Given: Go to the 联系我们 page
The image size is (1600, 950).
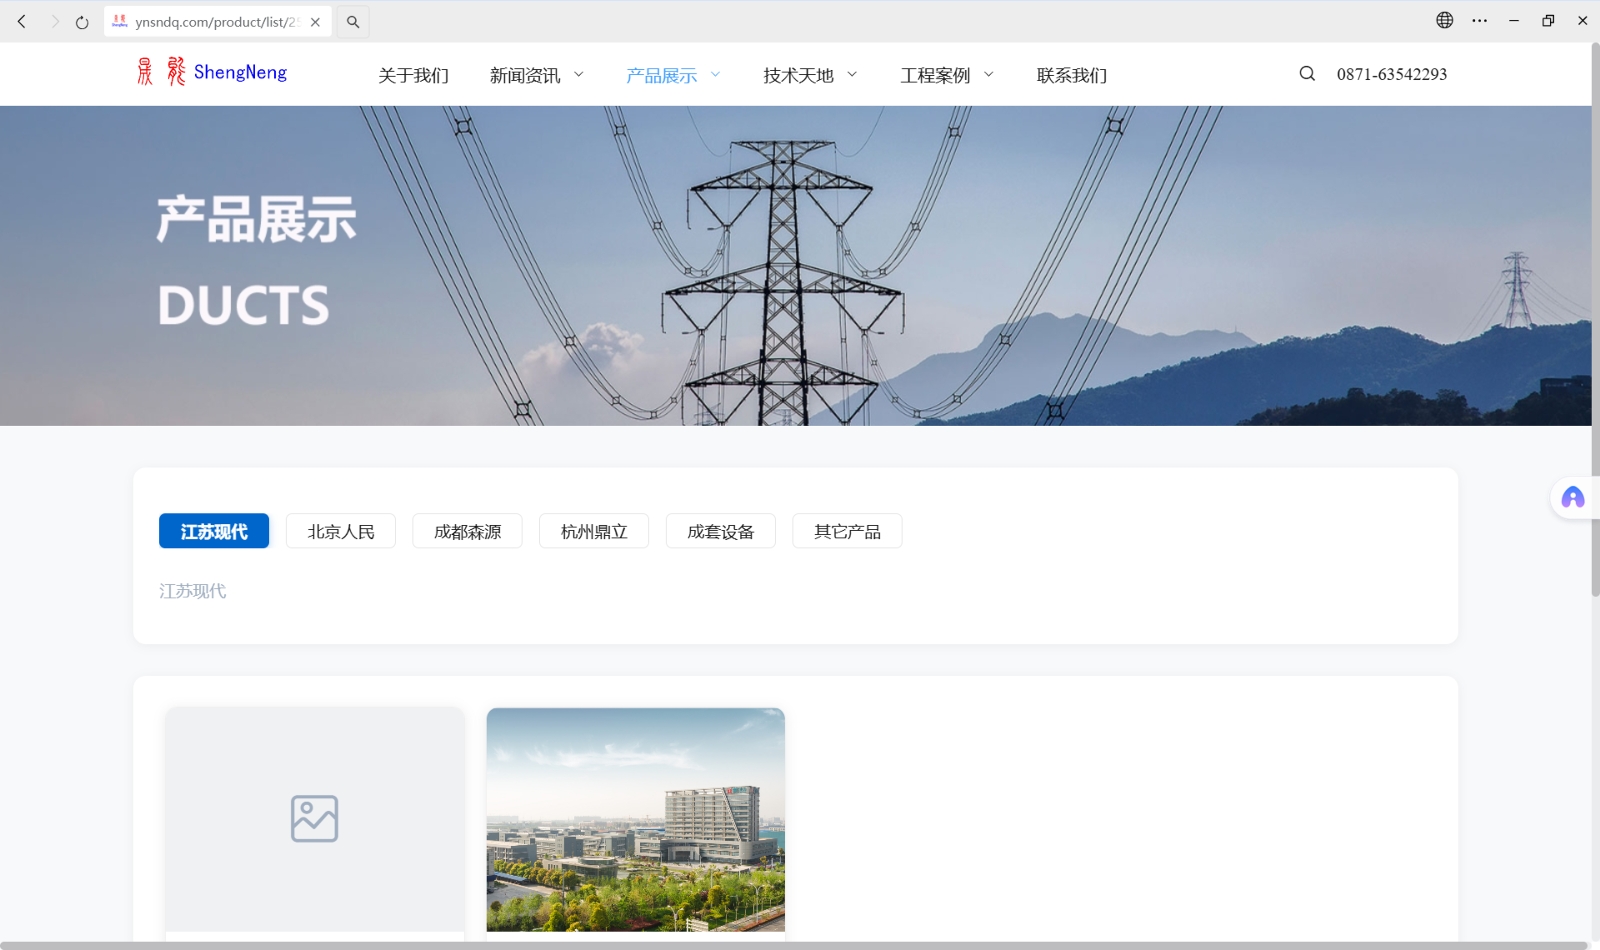Looking at the screenshot, I should pyautogui.click(x=1071, y=75).
